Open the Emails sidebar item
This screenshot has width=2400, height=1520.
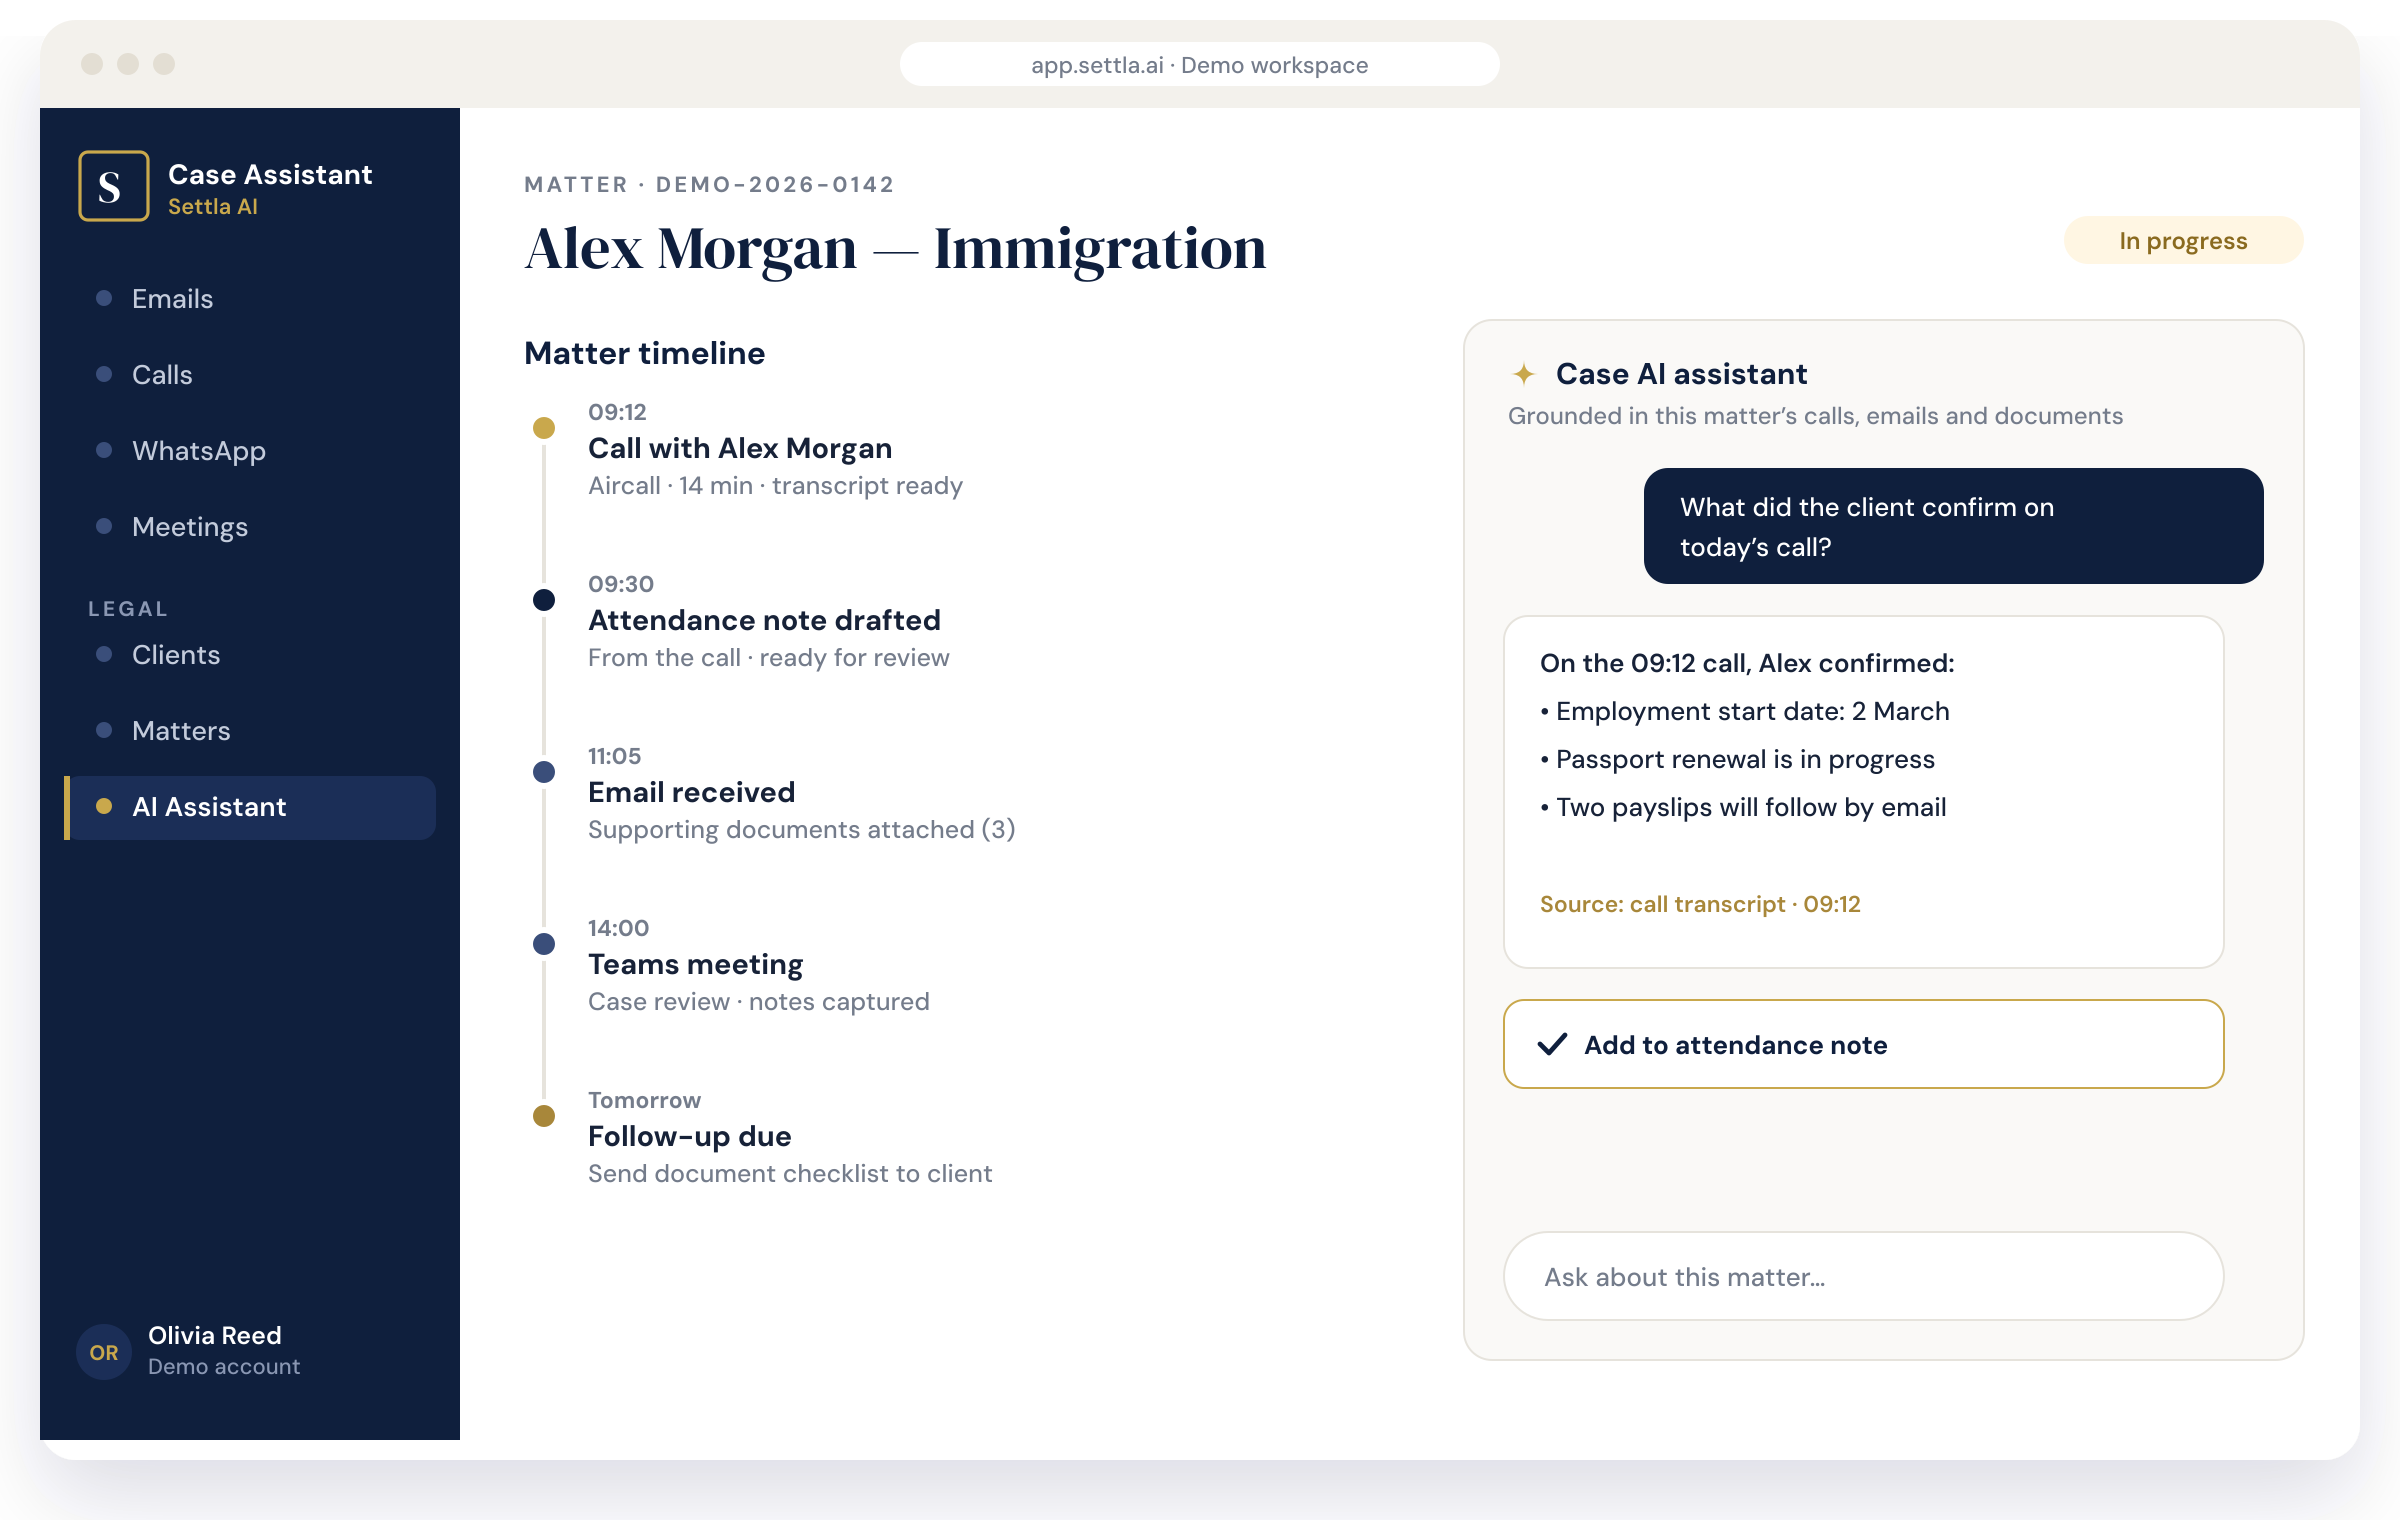[x=250, y=299]
